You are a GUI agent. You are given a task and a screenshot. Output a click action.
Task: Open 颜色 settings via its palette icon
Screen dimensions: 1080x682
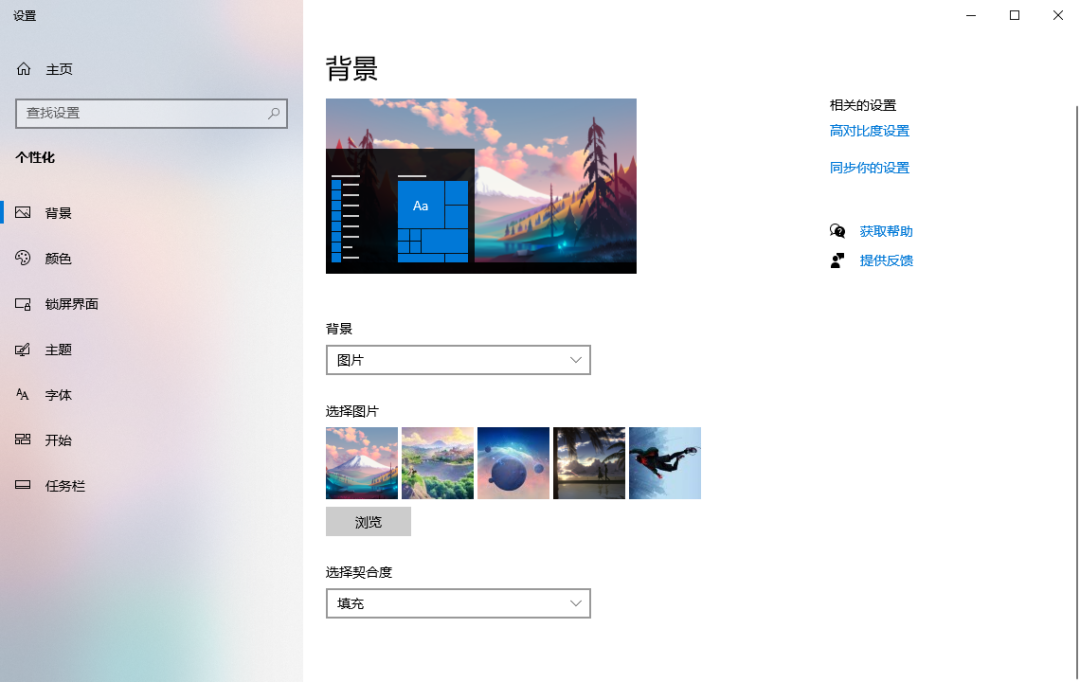pos(22,258)
